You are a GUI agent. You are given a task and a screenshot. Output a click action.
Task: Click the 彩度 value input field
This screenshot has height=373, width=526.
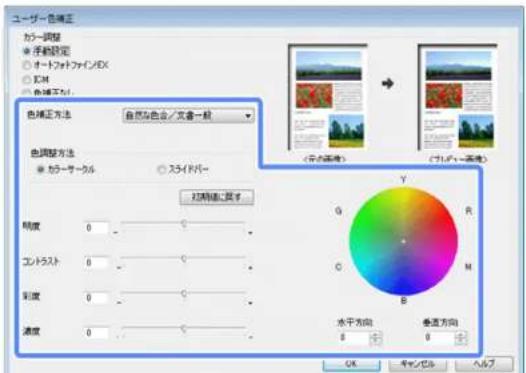(96, 298)
